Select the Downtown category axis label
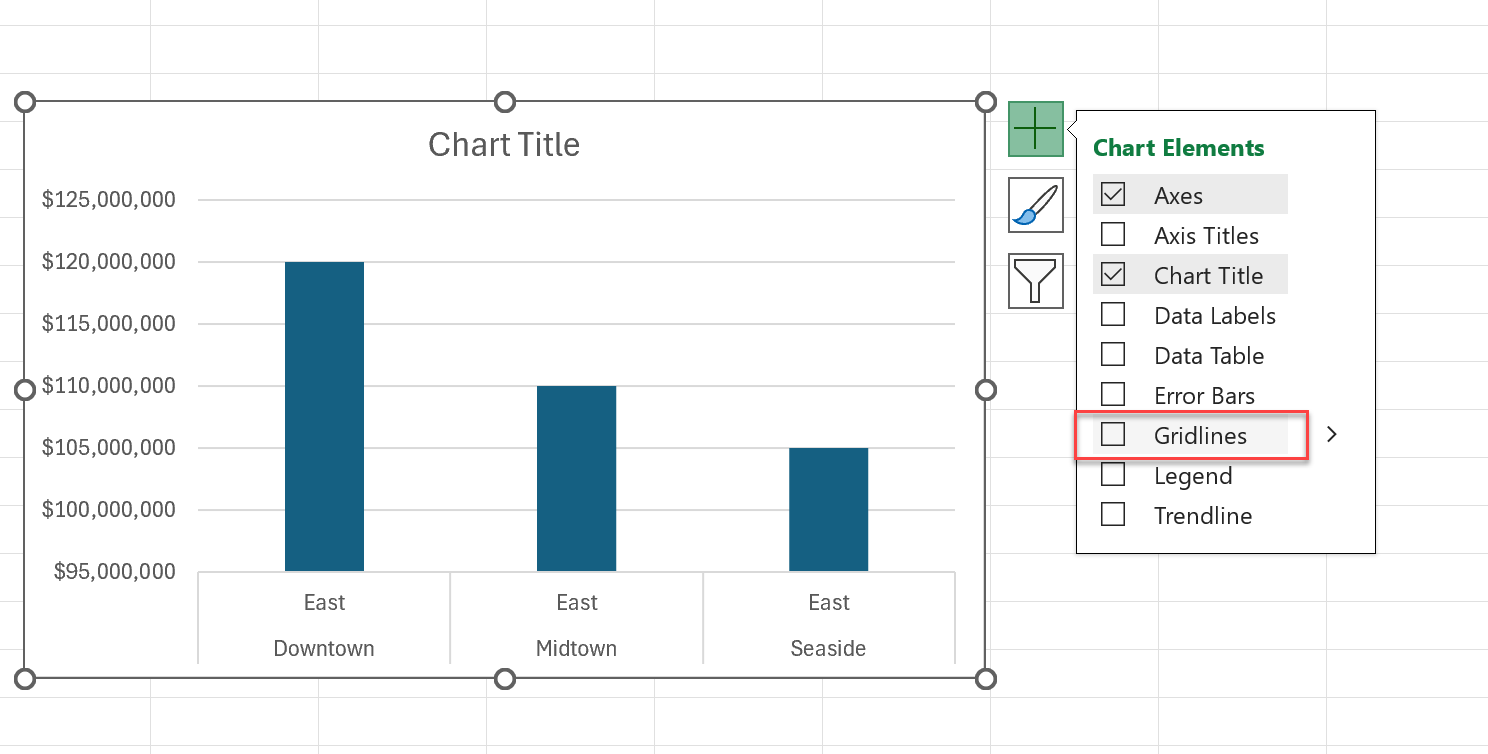This screenshot has height=754, width=1488. tap(324, 649)
